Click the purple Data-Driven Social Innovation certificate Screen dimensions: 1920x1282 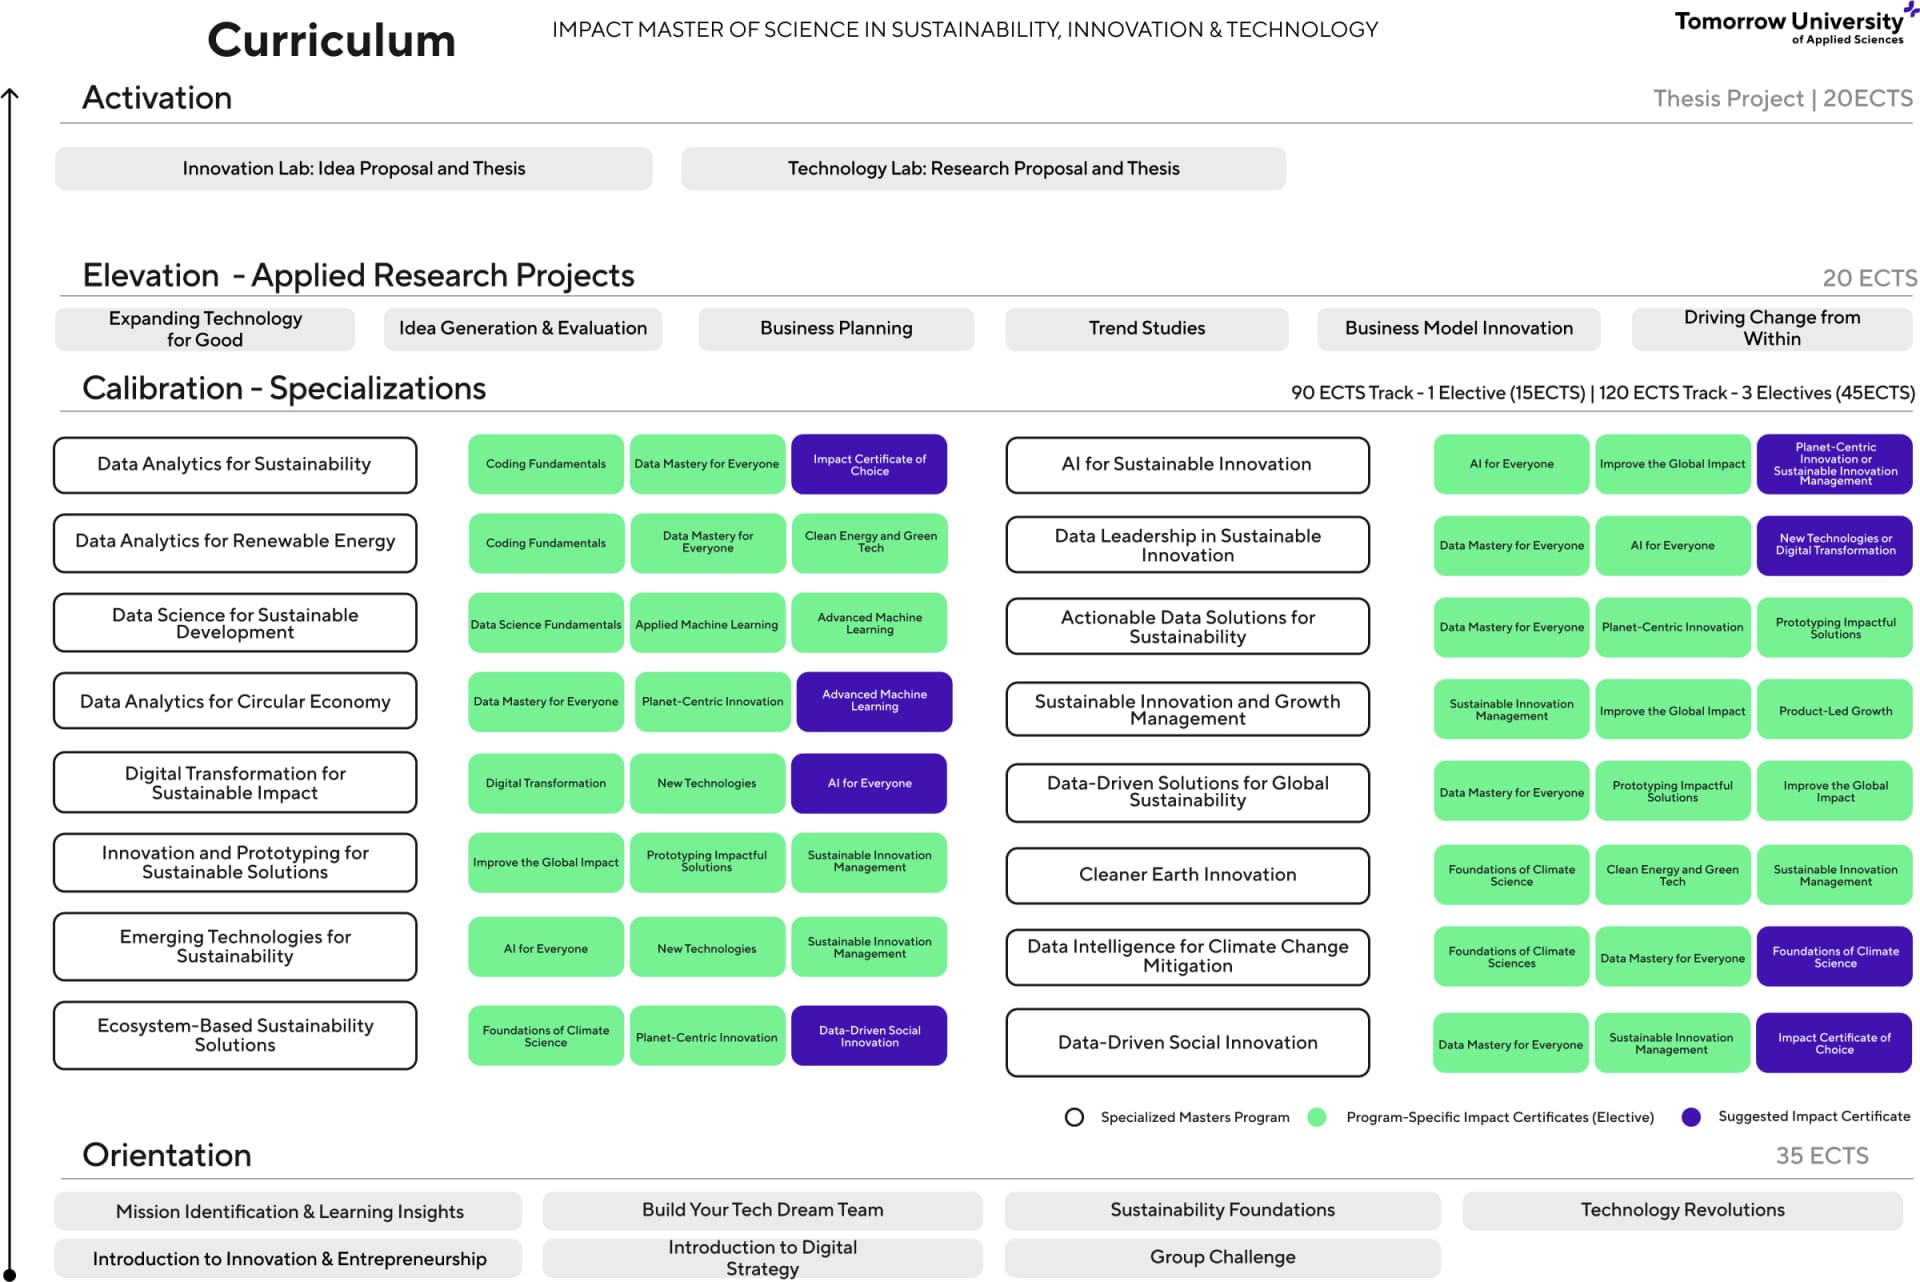(869, 1036)
